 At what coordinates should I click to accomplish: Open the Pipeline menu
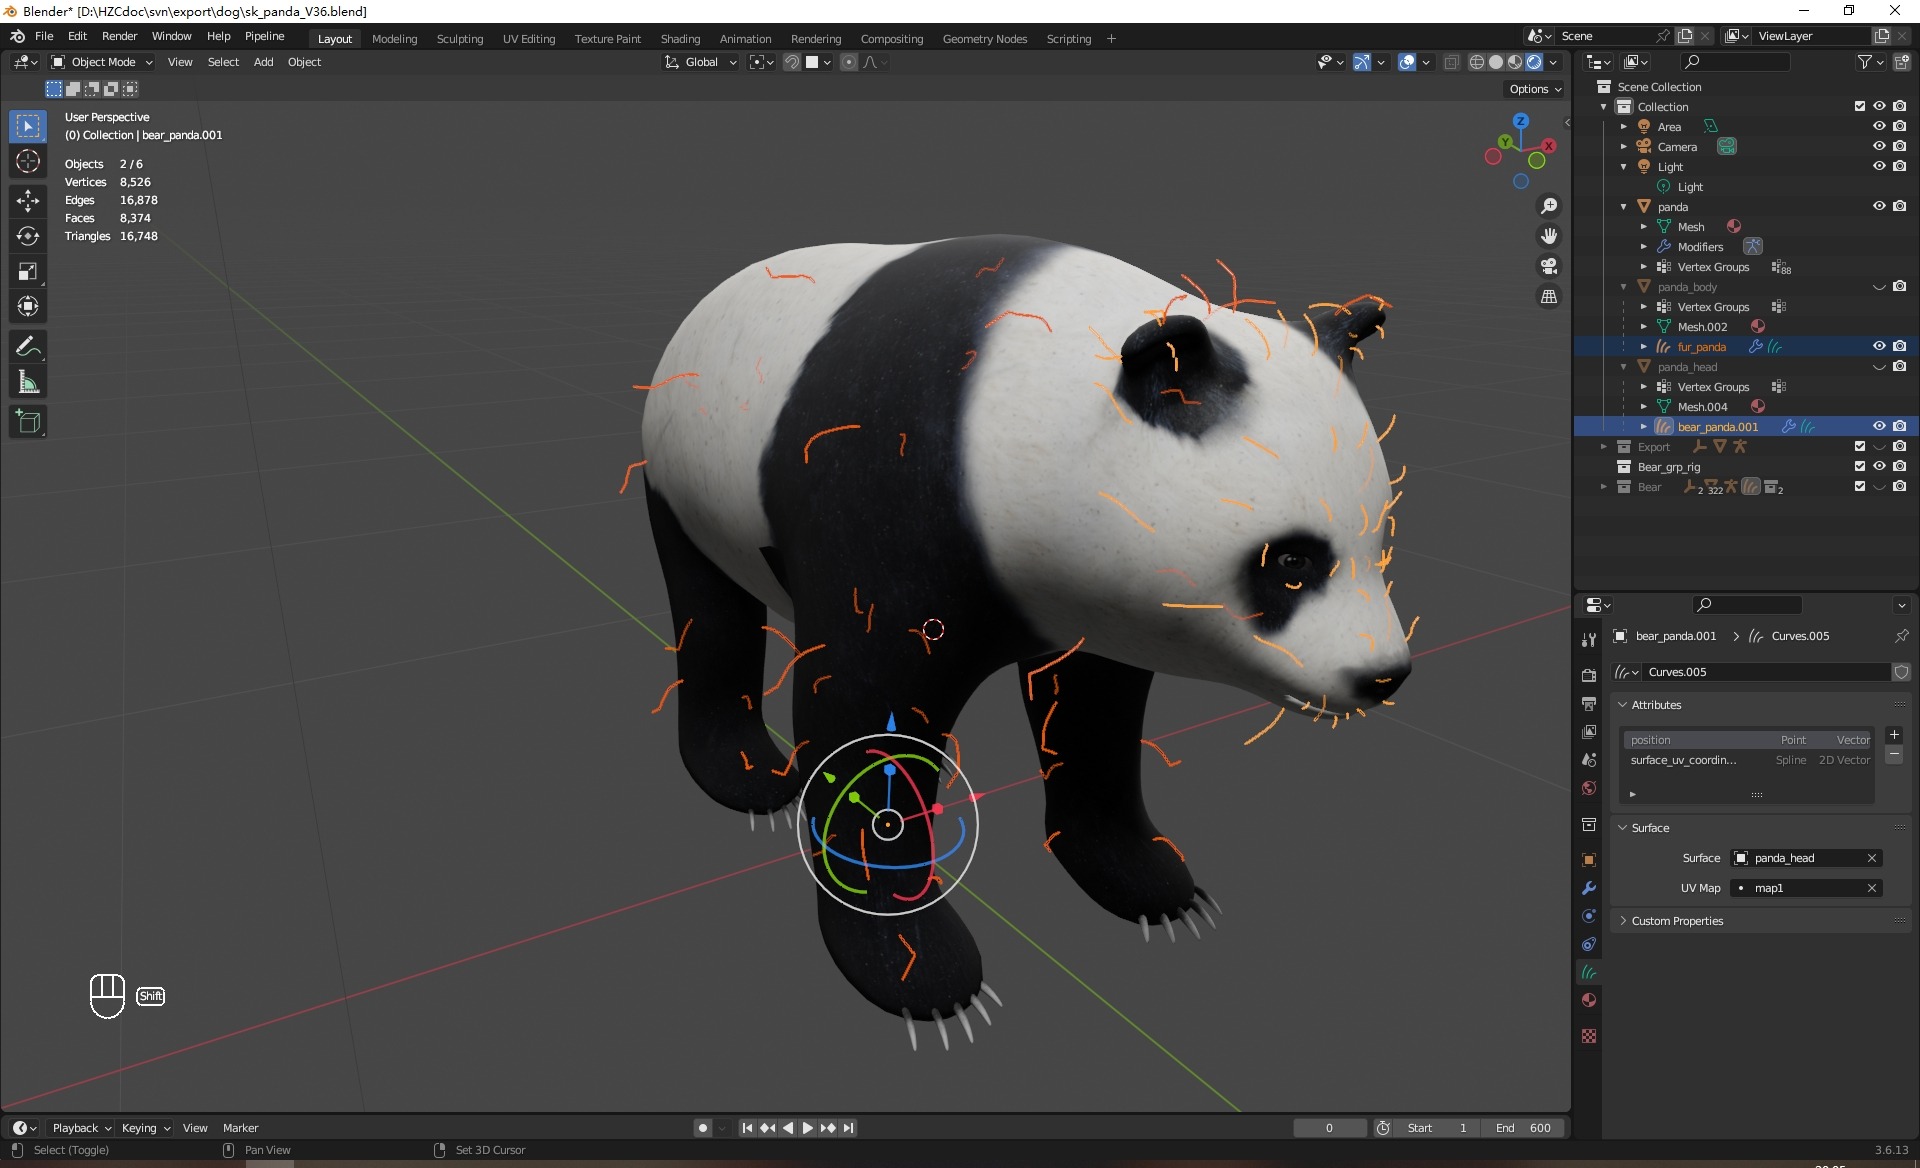264,36
